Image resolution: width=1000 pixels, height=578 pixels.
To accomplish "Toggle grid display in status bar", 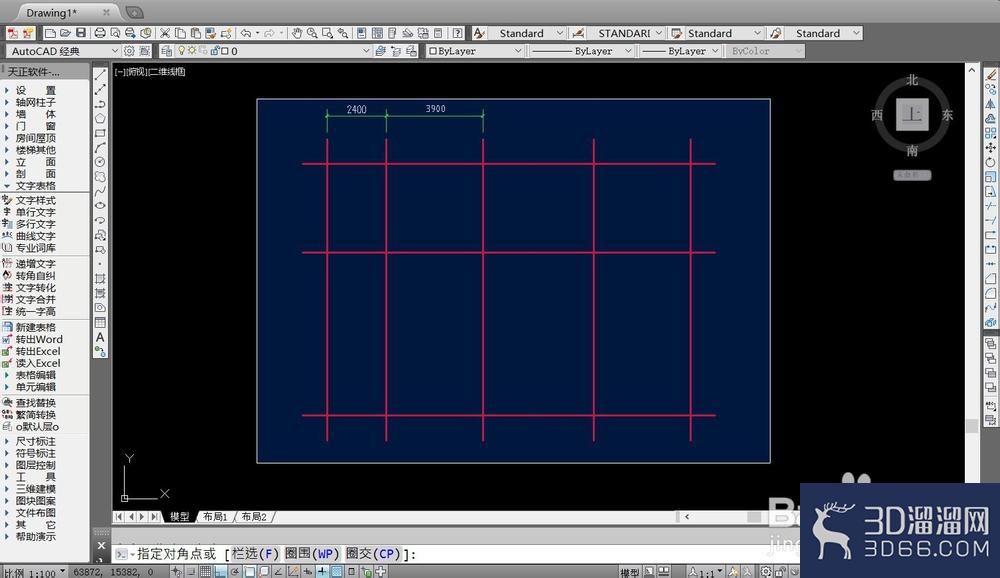I will click(x=206, y=572).
